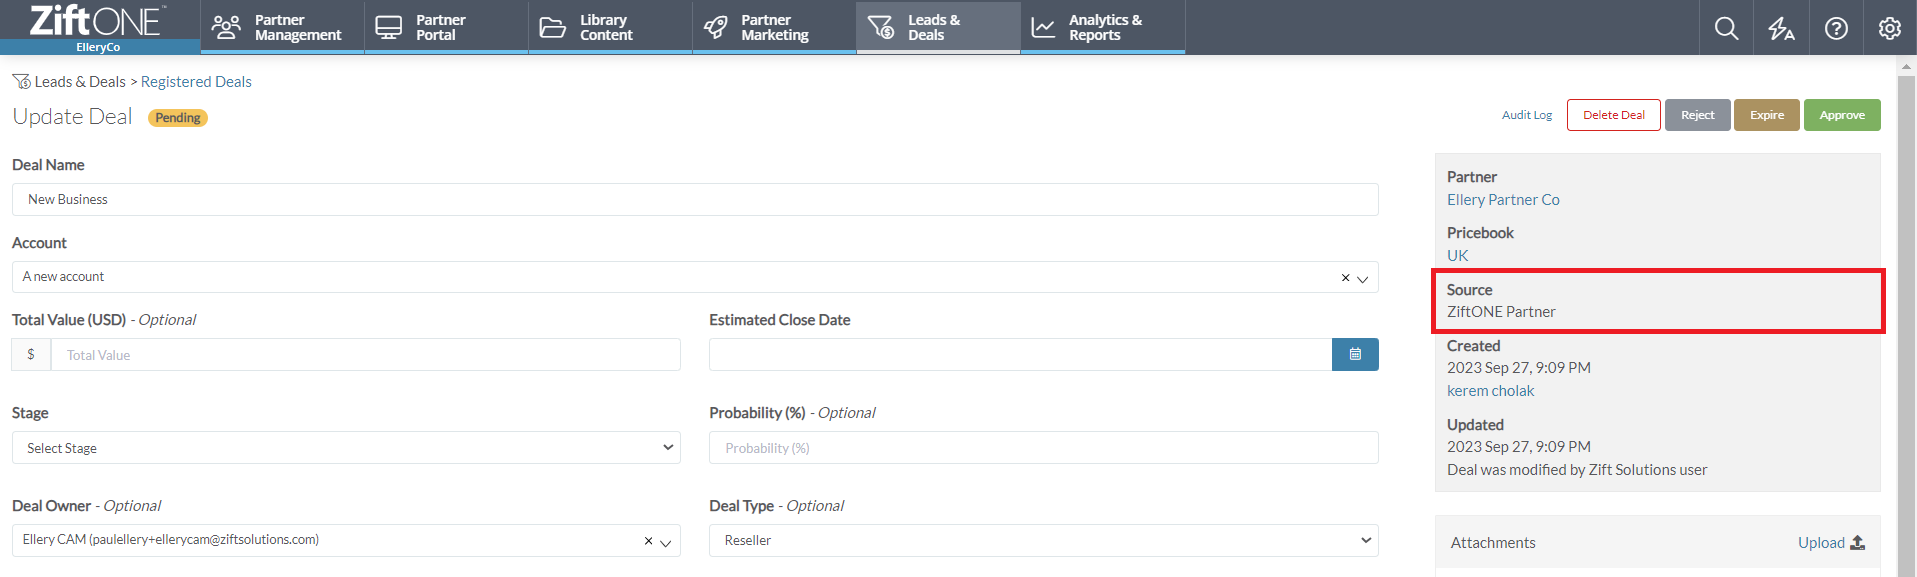The image size is (1917, 577).
Task: Click 'Deal was modified by Zift Solutions user'
Action: pyautogui.click(x=1577, y=470)
